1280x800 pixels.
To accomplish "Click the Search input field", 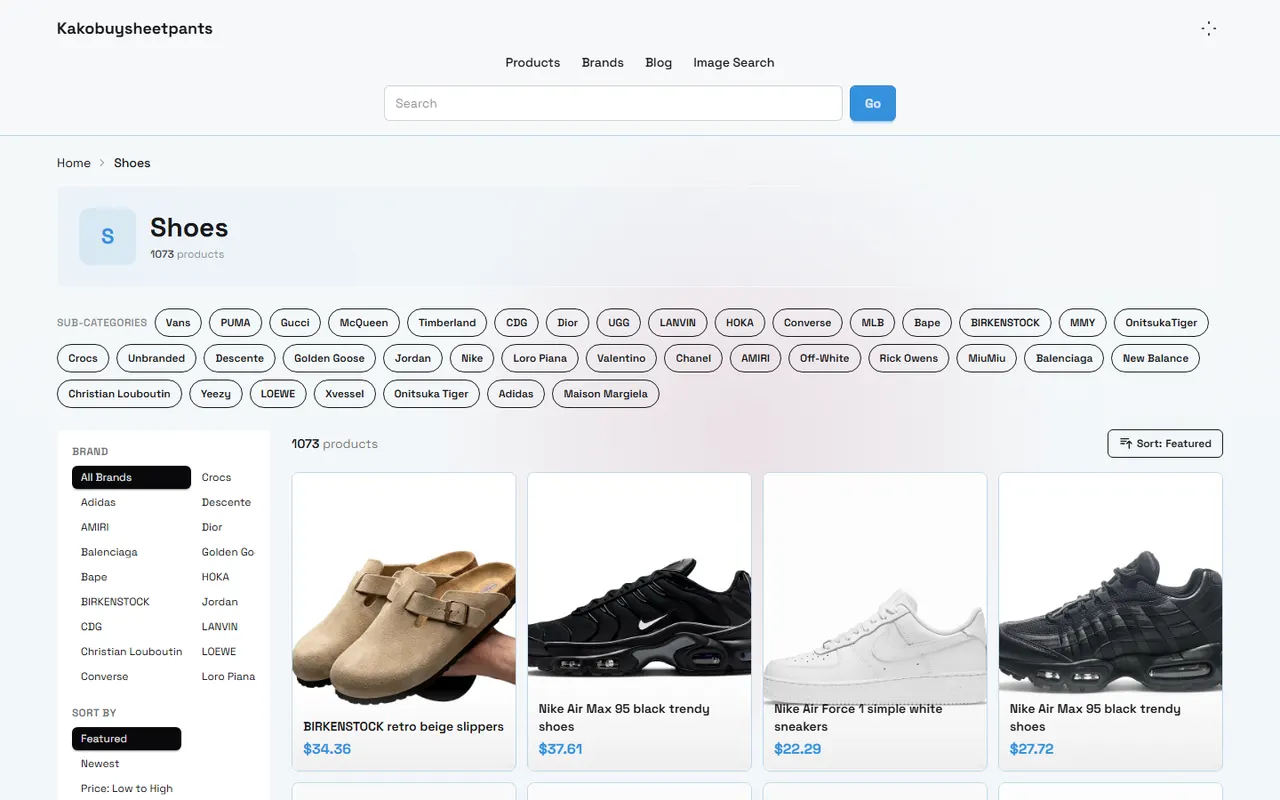I will pos(613,103).
